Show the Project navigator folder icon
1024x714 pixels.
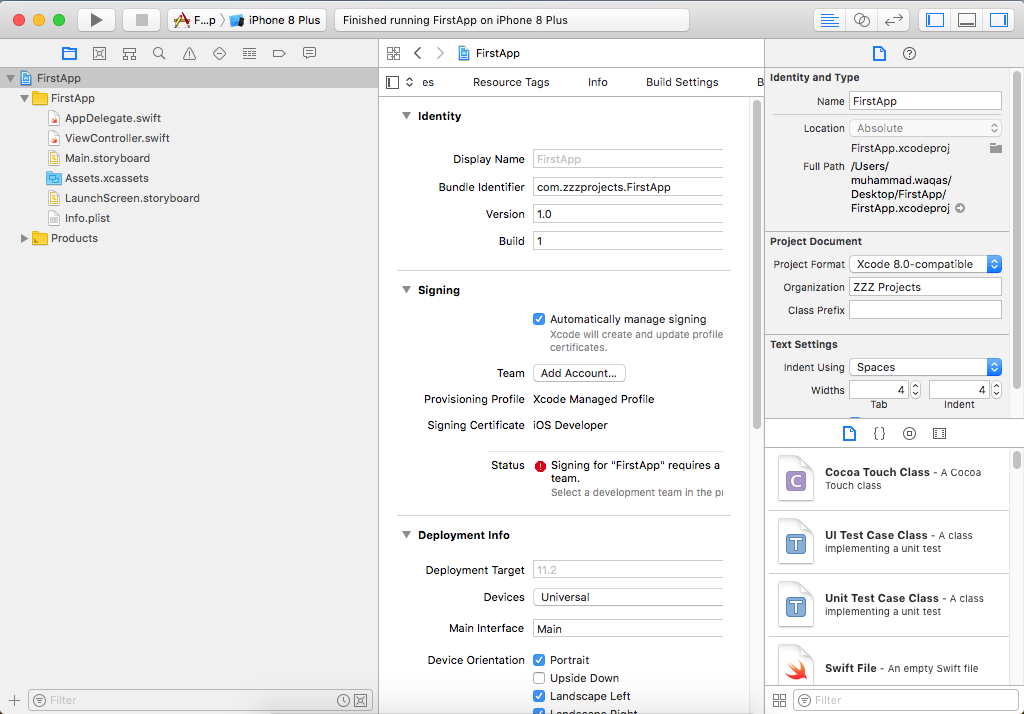pyautogui.click(x=69, y=54)
